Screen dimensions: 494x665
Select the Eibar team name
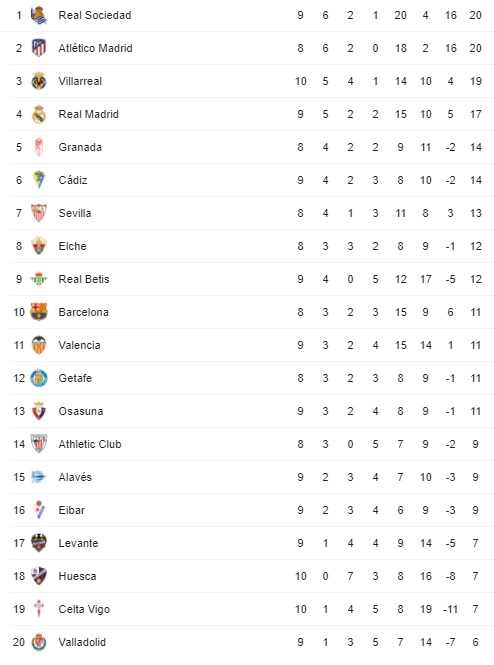[72, 510]
